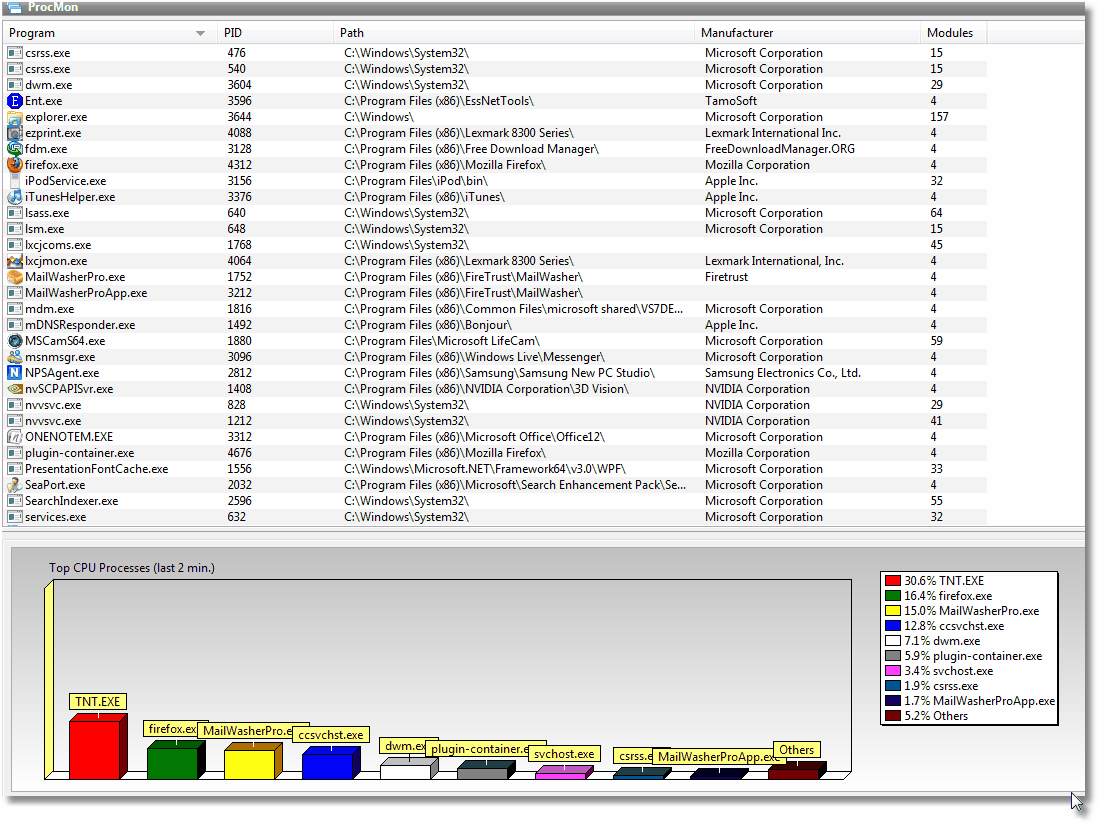
Task: Click the ProcMon title bar icon
Action: pos(14,7)
